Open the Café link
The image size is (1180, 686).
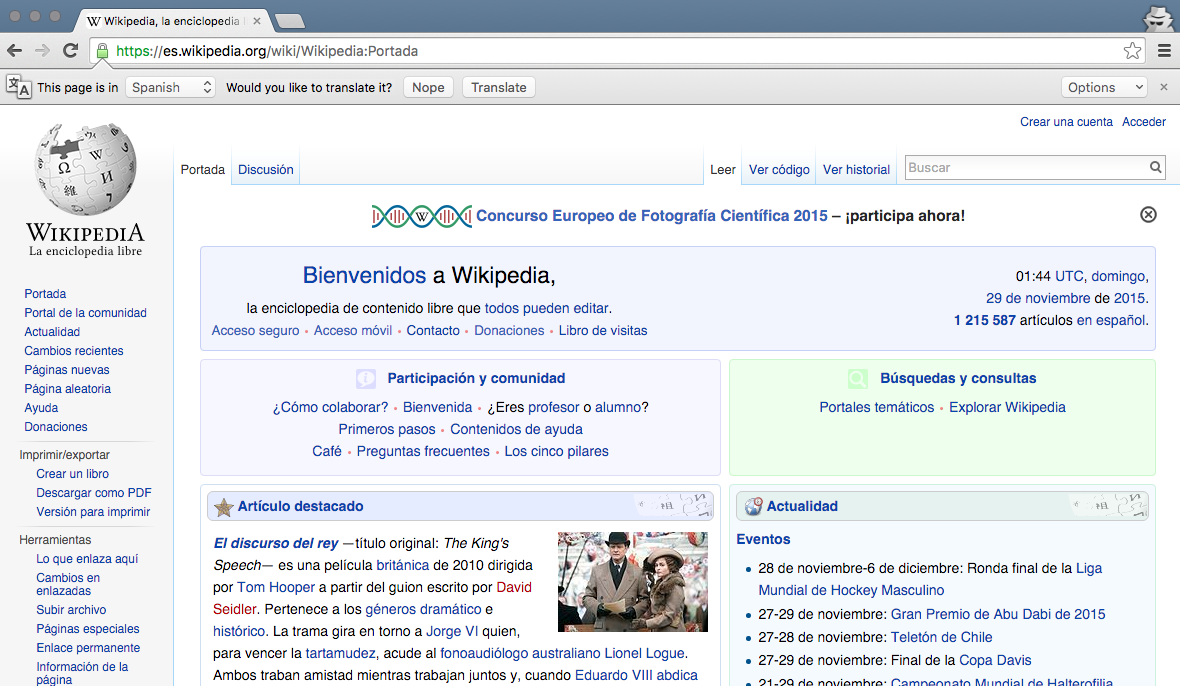pyautogui.click(x=327, y=451)
